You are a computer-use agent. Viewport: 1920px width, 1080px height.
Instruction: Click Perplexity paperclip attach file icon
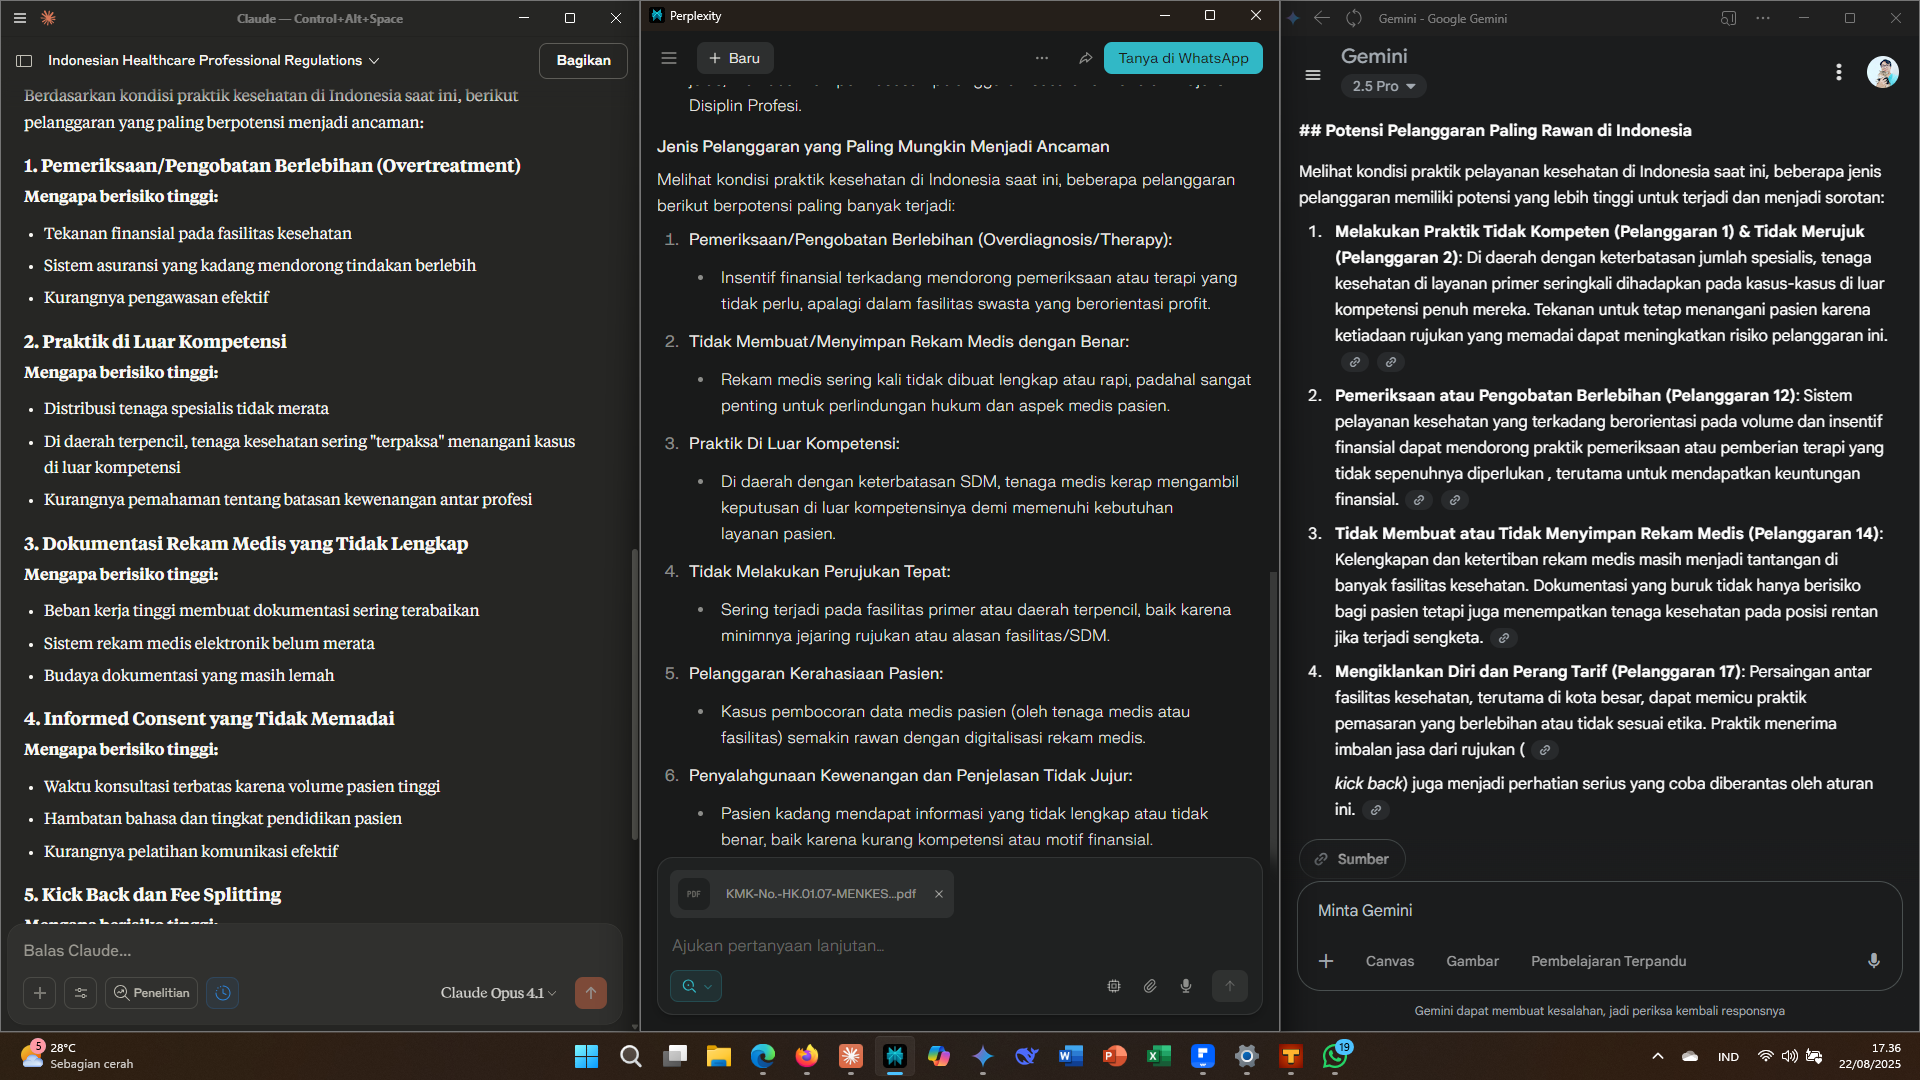(x=1150, y=986)
